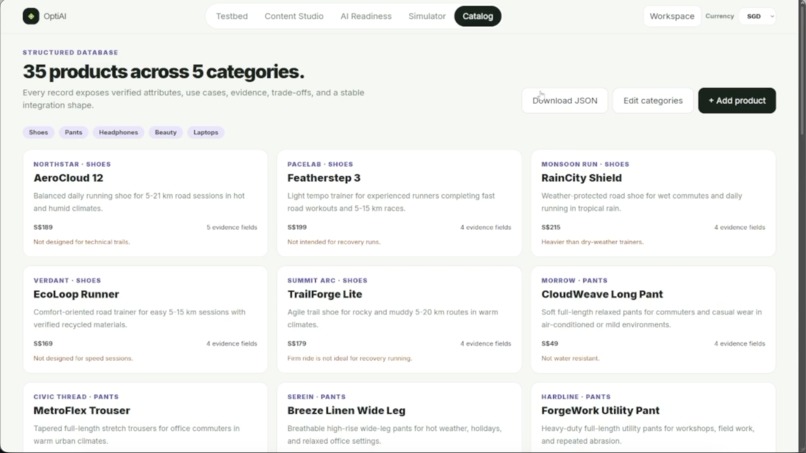Click the '35 products across 5 categories.' heading

pos(163,71)
